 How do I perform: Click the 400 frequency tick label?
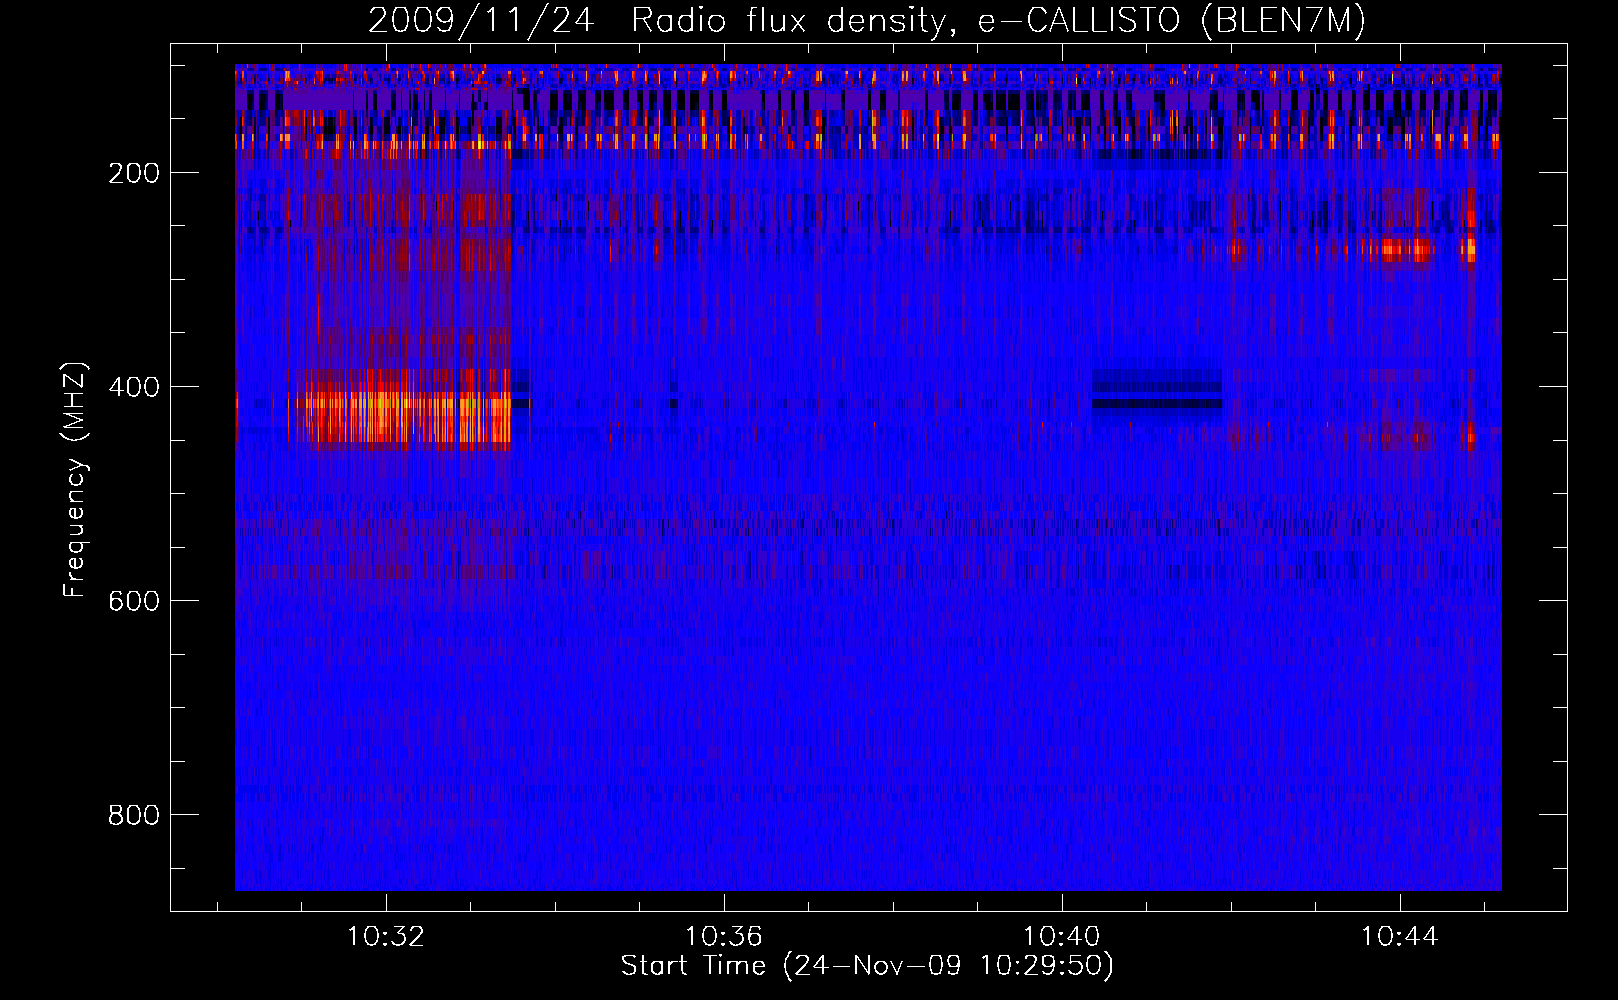tap(134, 387)
